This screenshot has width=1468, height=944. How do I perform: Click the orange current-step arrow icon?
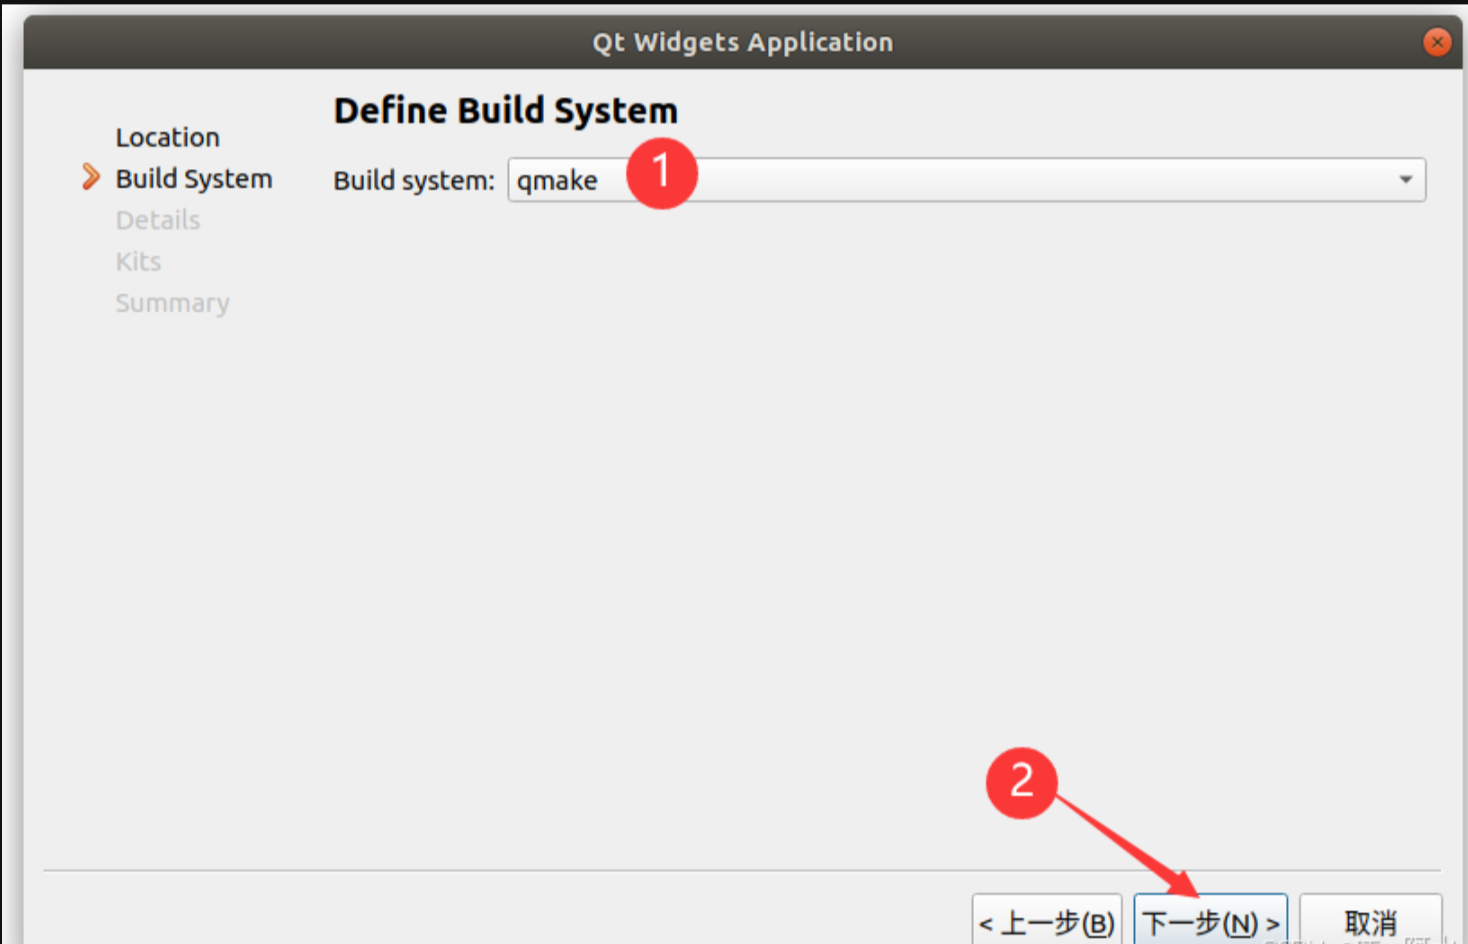91,177
